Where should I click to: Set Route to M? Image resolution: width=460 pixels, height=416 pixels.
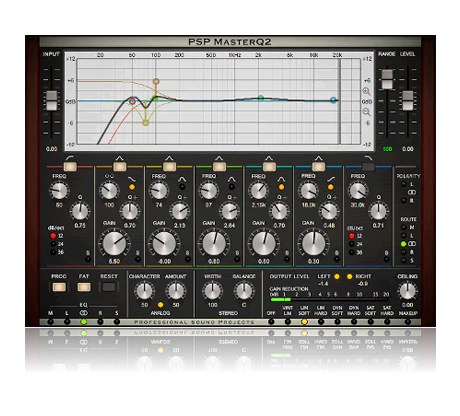coord(403,227)
